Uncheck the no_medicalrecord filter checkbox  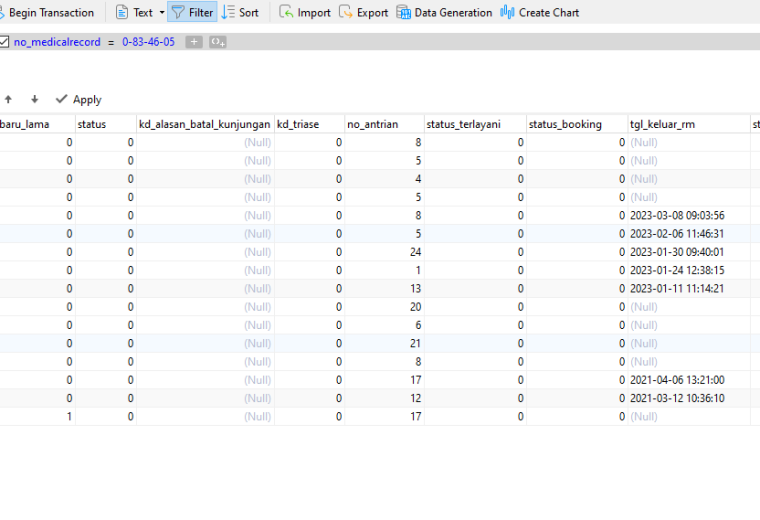pos(4,42)
